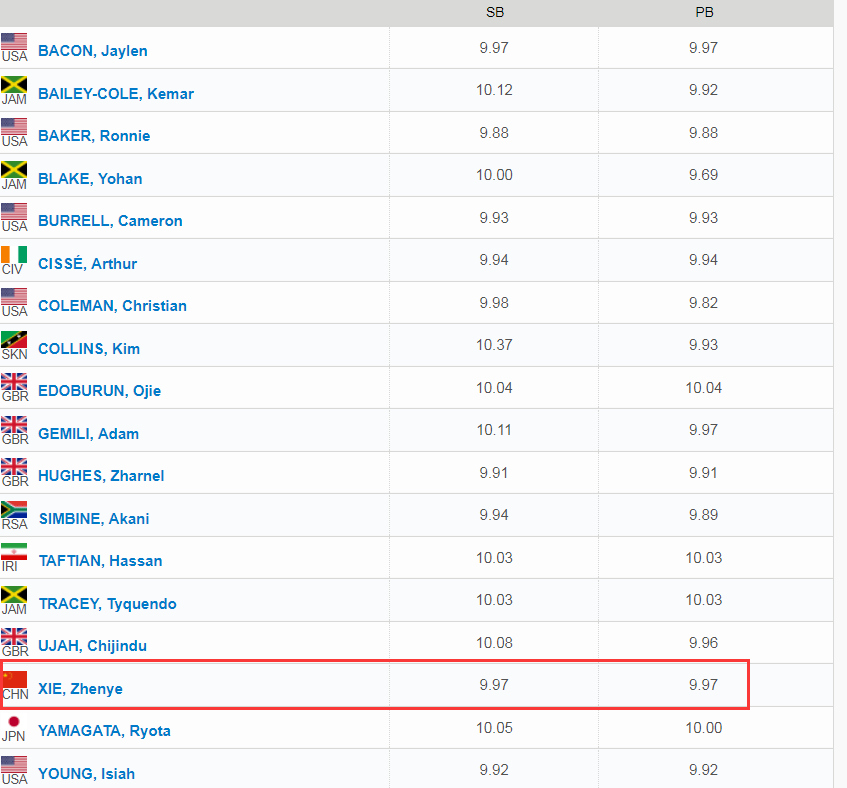Click the Ivory Coast flag beside CISSÉ
847x788 pixels.
click(14, 254)
